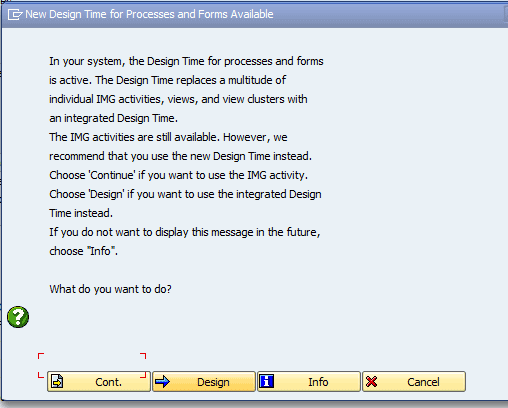The height and width of the screenshot is (408, 508).
Task: Click the line 'In your system, the Design Time'
Action: coord(186,61)
